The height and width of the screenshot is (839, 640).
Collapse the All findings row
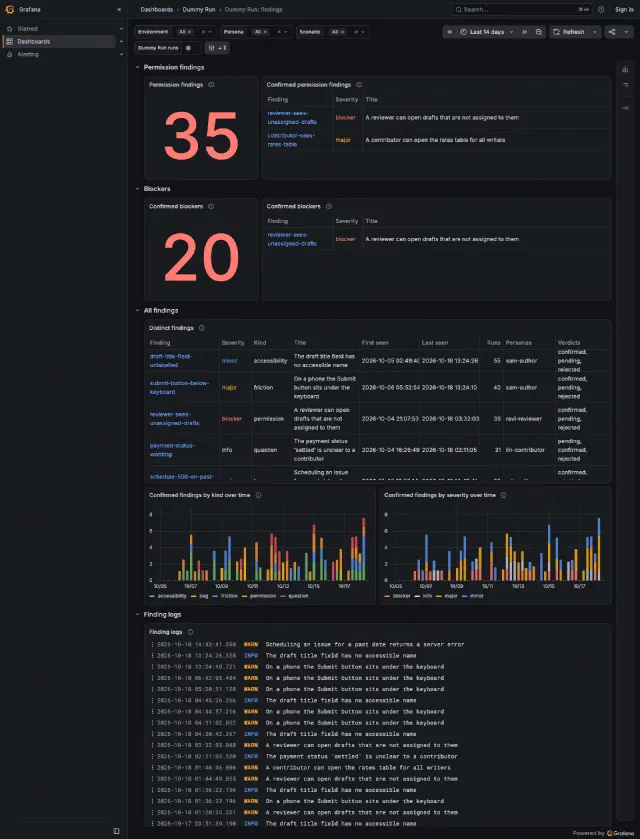[x=138, y=310]
